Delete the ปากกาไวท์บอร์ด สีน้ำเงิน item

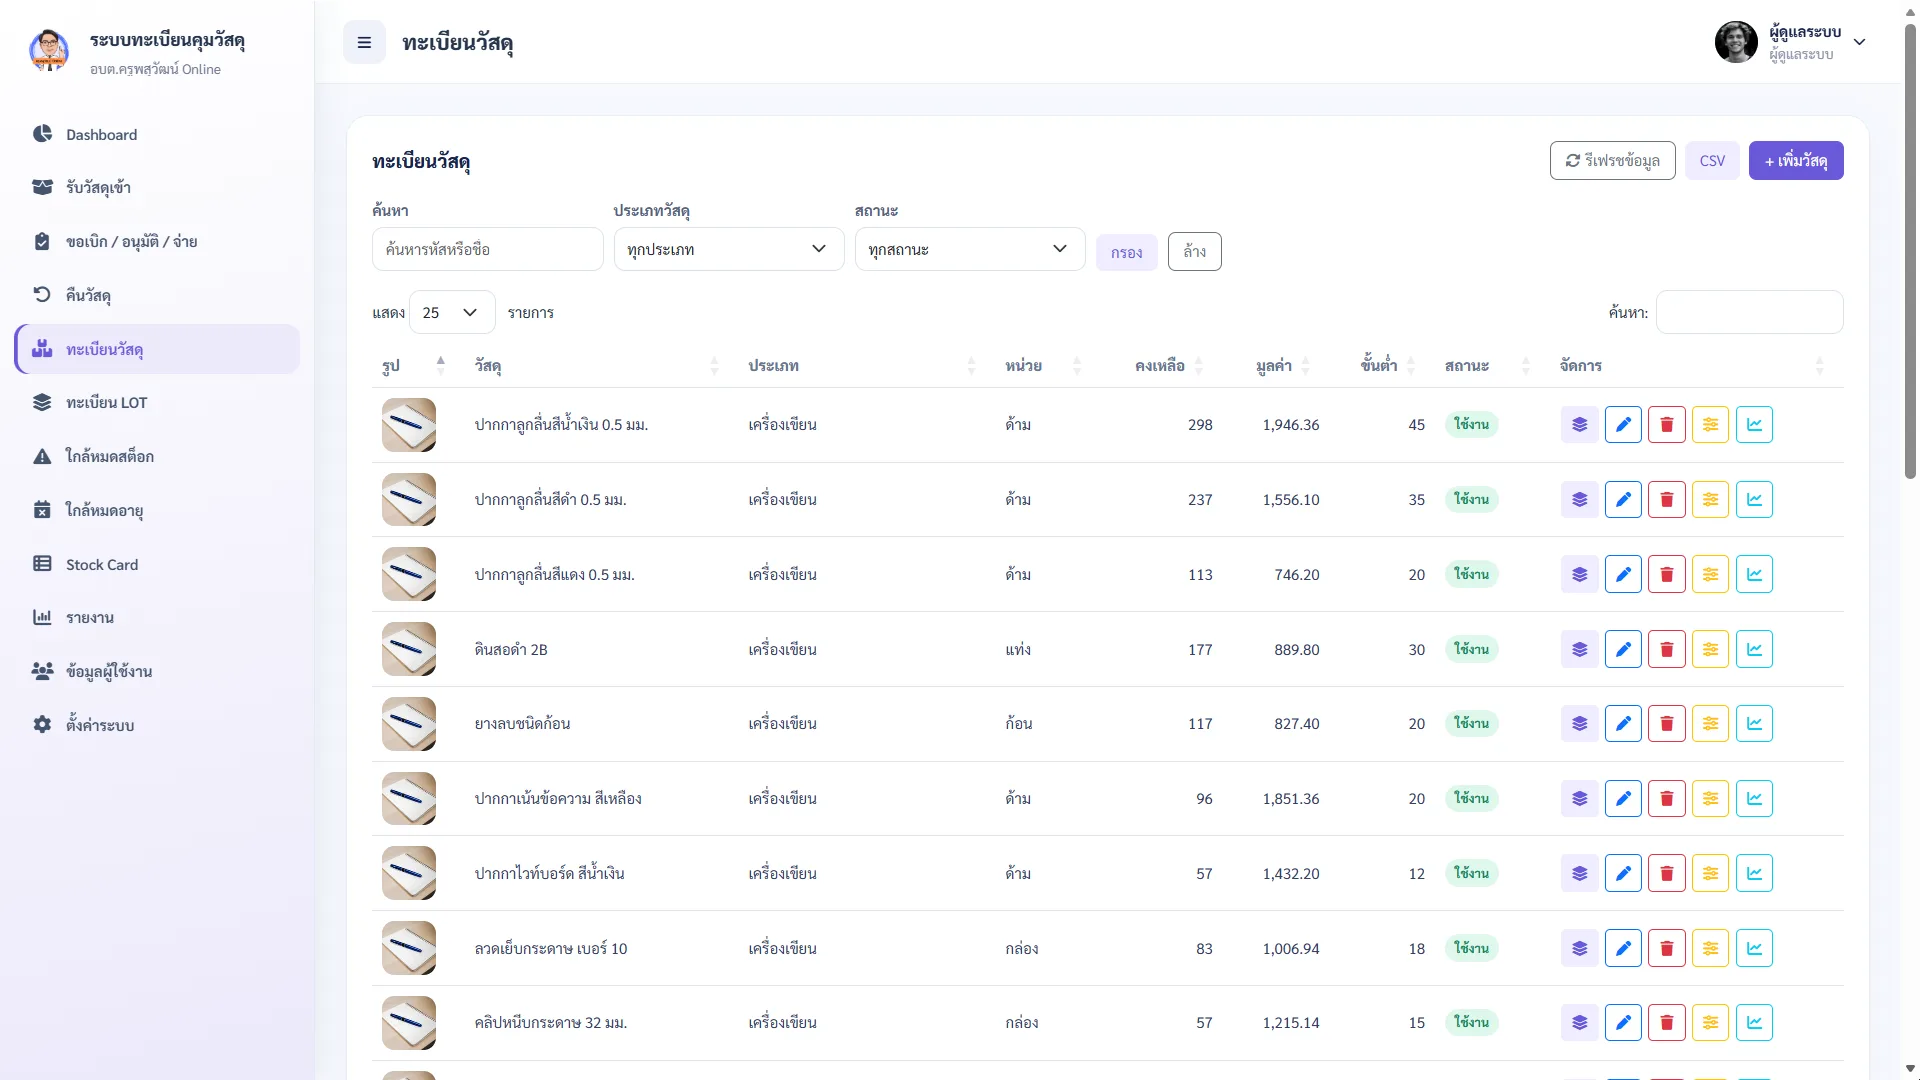click(1666, 873)
